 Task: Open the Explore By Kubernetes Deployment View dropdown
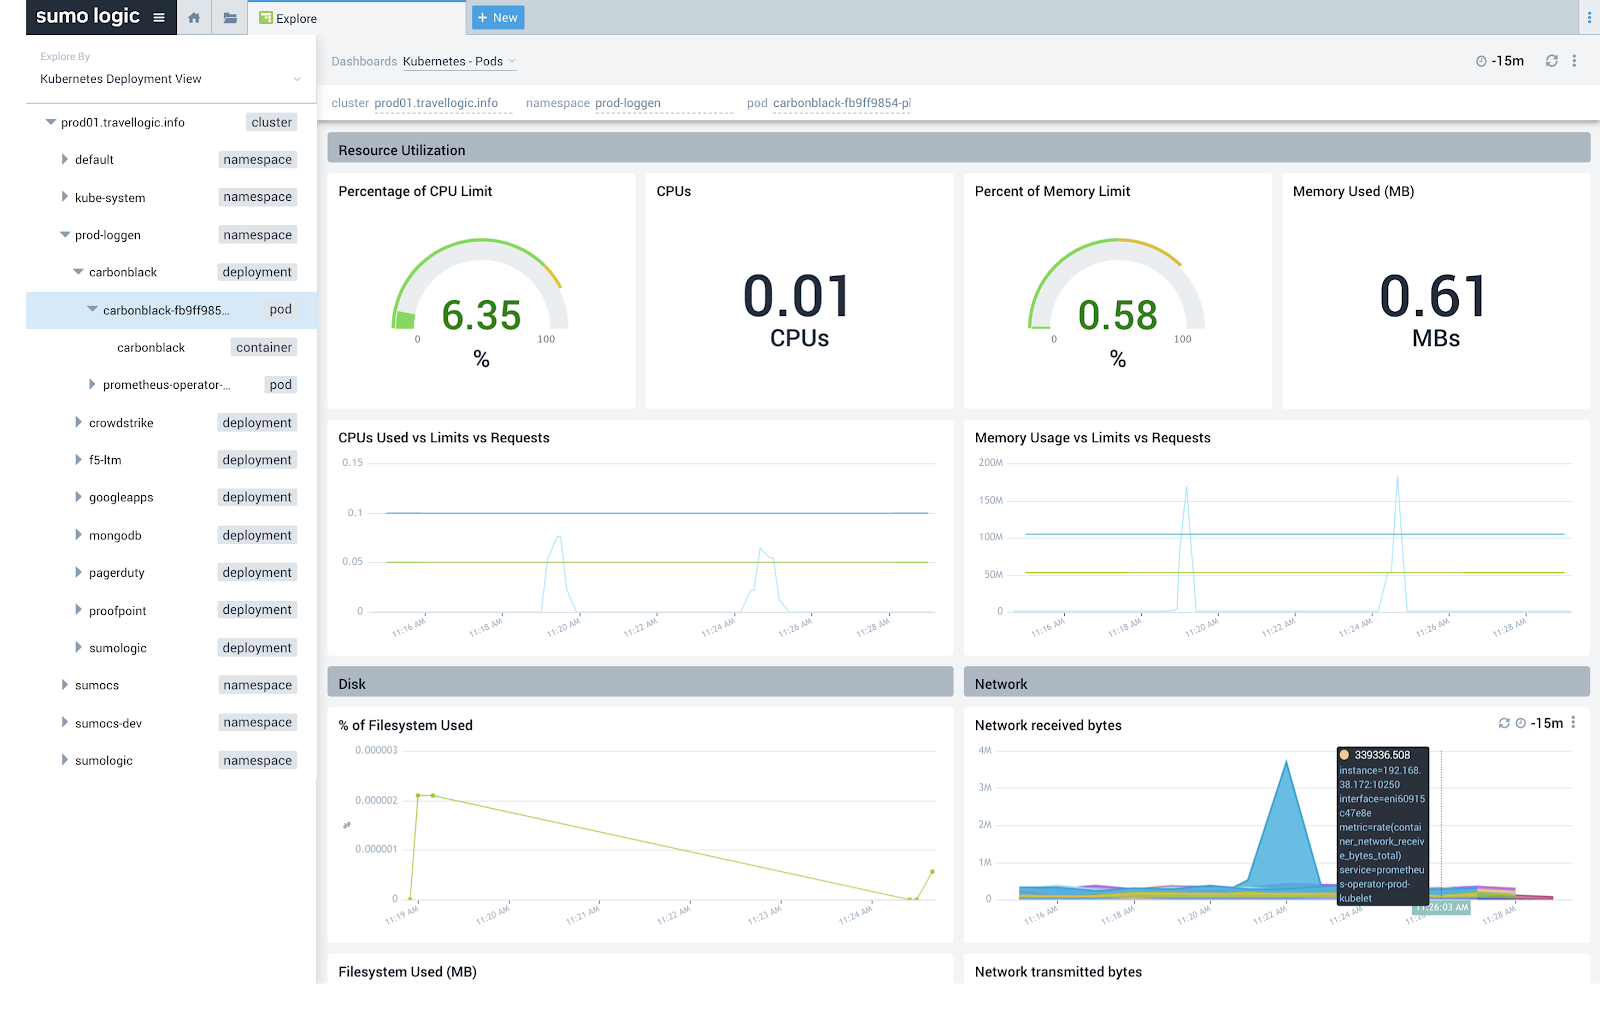170,79
